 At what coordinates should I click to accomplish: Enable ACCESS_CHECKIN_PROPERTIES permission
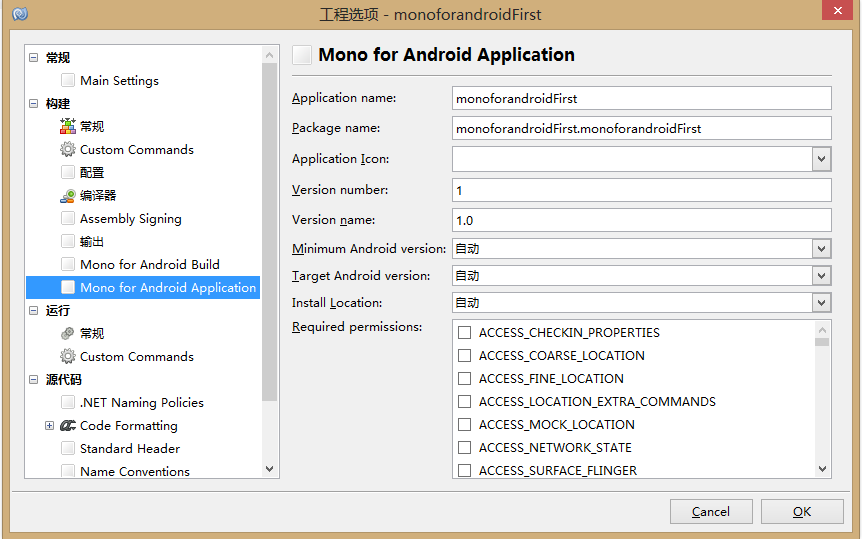[465, 332]
